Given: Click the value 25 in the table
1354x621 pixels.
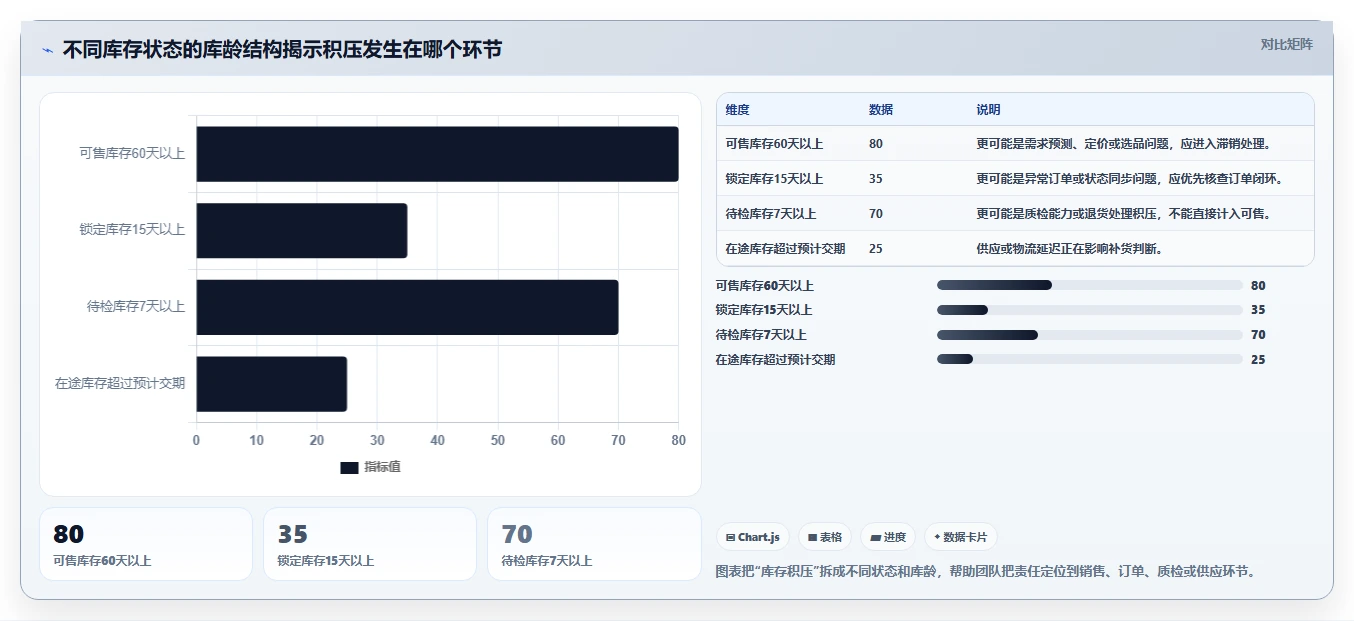Looking at the screenshot, I should pos(876,249).
